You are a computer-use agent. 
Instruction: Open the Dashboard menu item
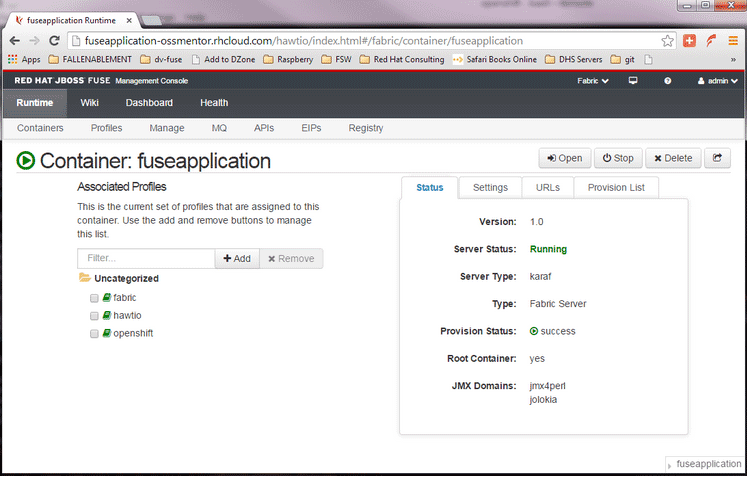[149, 102]
